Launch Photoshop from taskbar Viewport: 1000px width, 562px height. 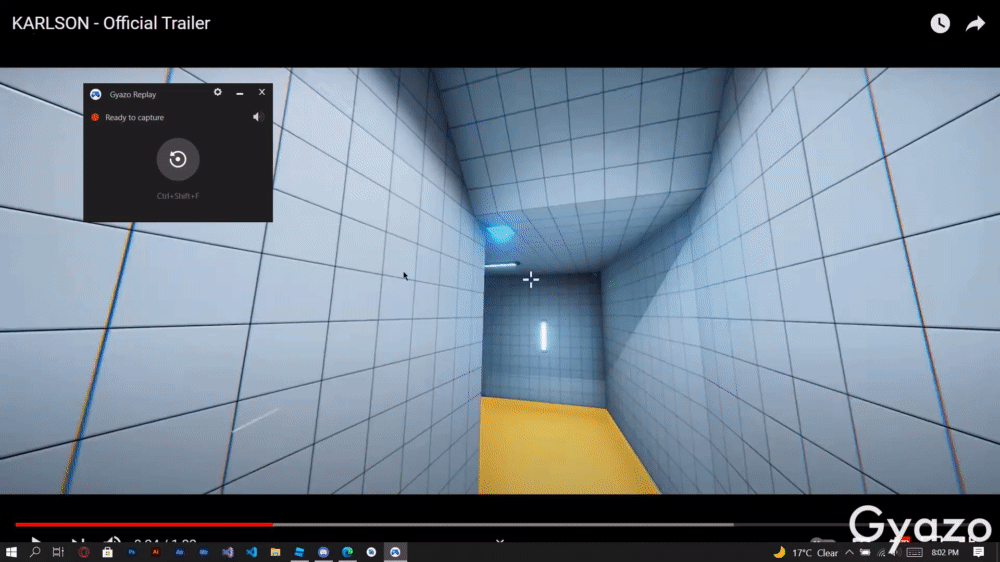[x=131, y=552]
